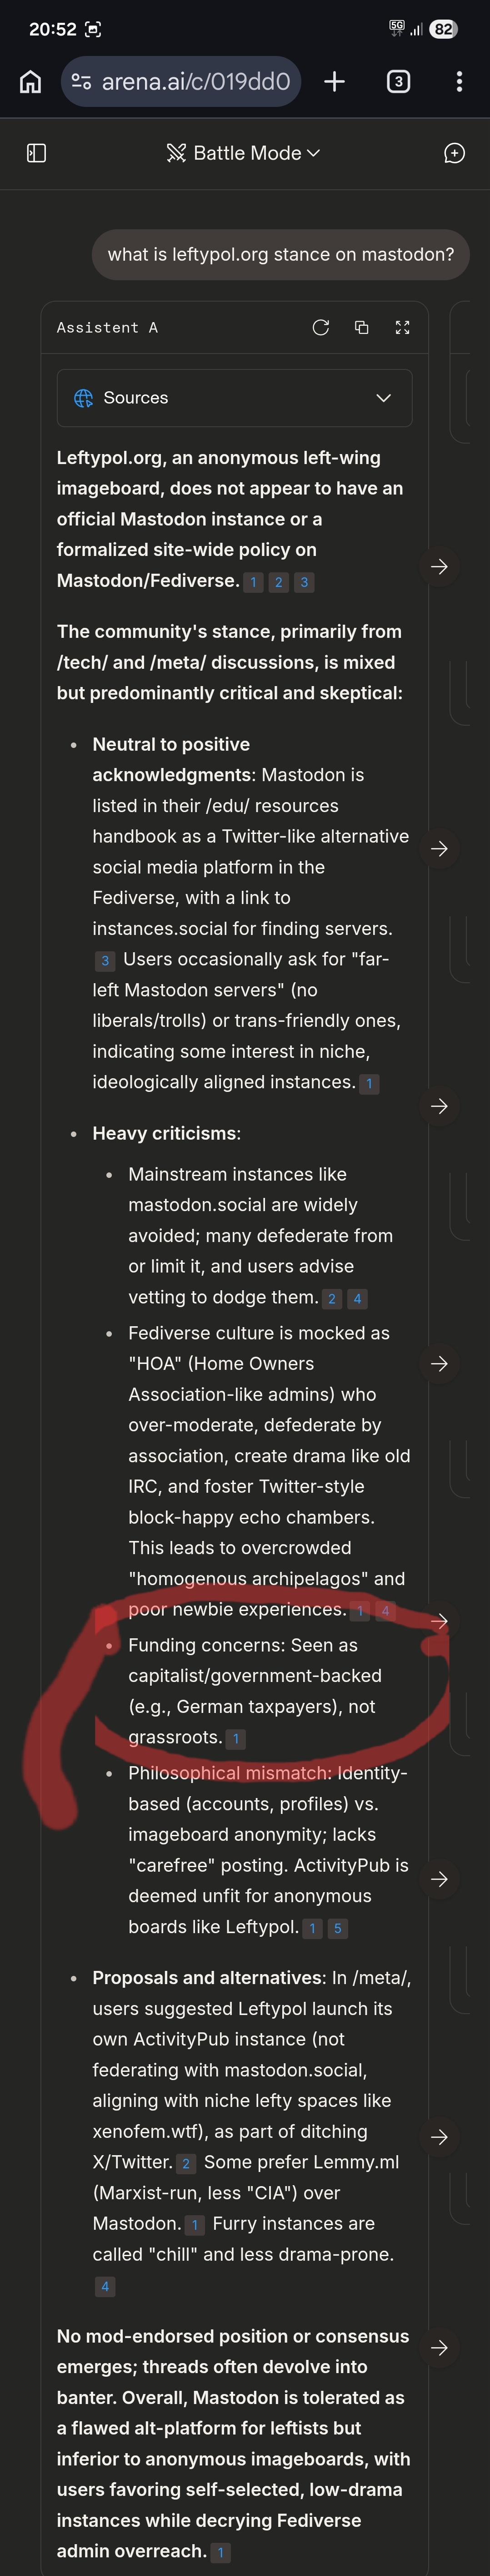Click the arrow beside the first paragraph
The width and height of the screenshot is (490, 2576).
(x=439, y=567)
